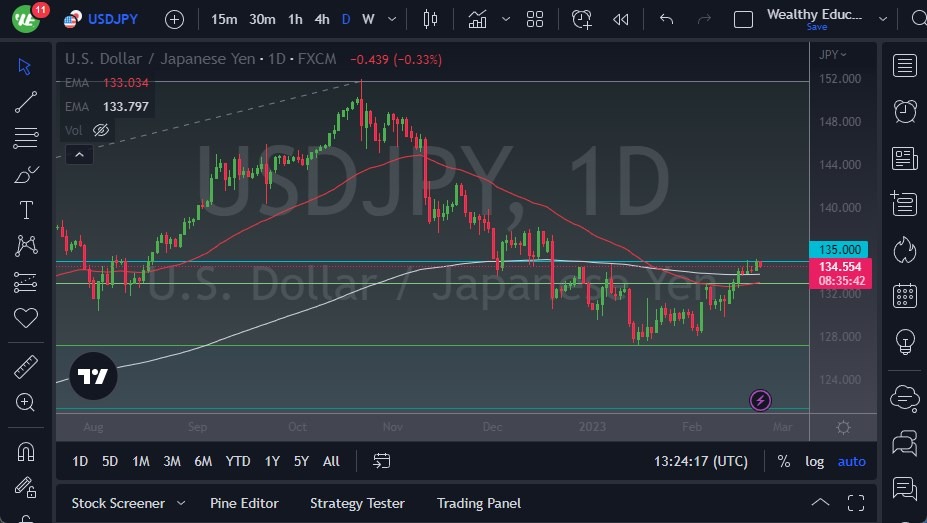
Task: Open the search icon at top right
Action: 918,20
